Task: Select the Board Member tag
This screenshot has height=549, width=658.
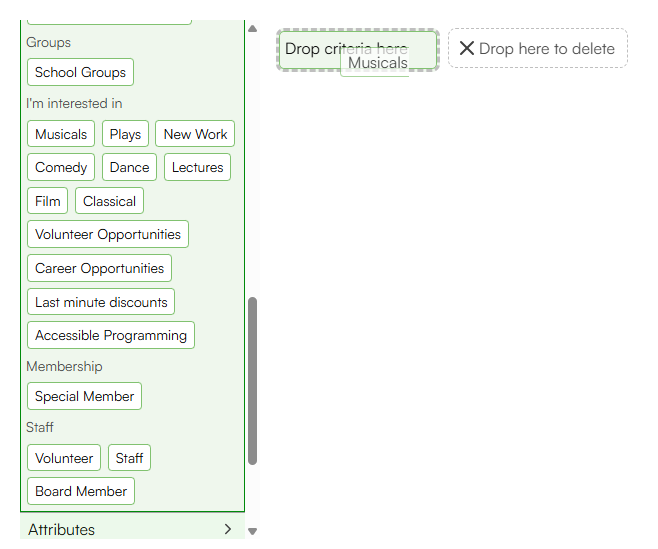Action: click(81, 491)
